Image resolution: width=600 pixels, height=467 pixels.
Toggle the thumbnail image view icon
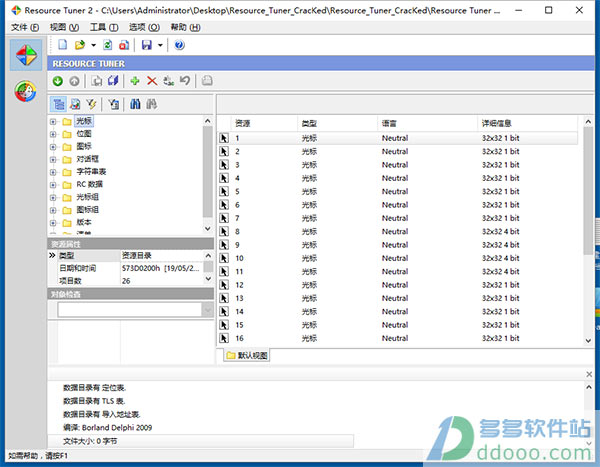click(x=75, y=104)
